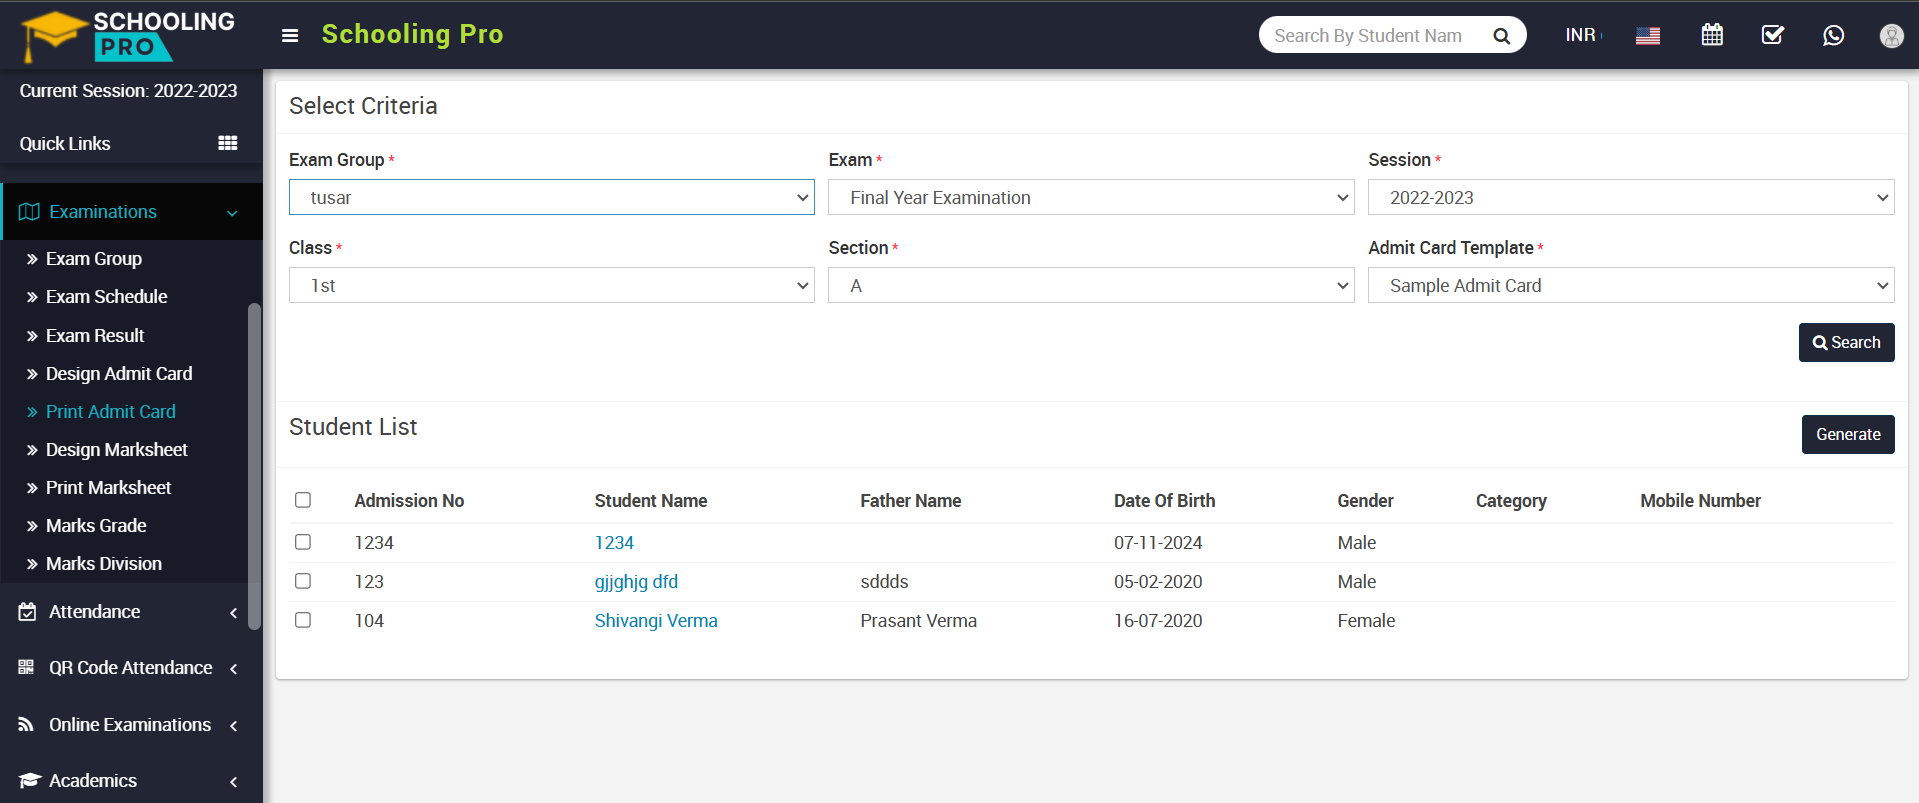Click the Online Examinations RSS icon

[26, 724]
